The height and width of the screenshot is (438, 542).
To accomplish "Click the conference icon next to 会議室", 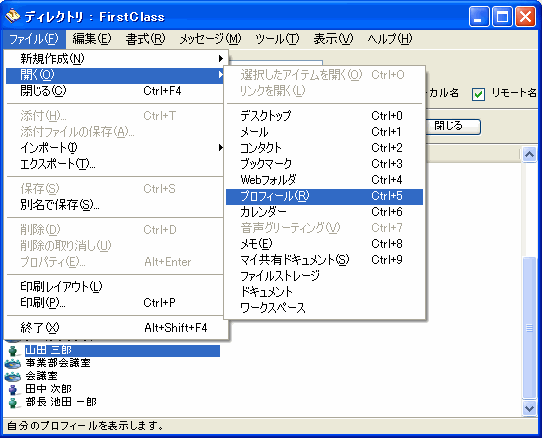I will [x=13, y=376].
